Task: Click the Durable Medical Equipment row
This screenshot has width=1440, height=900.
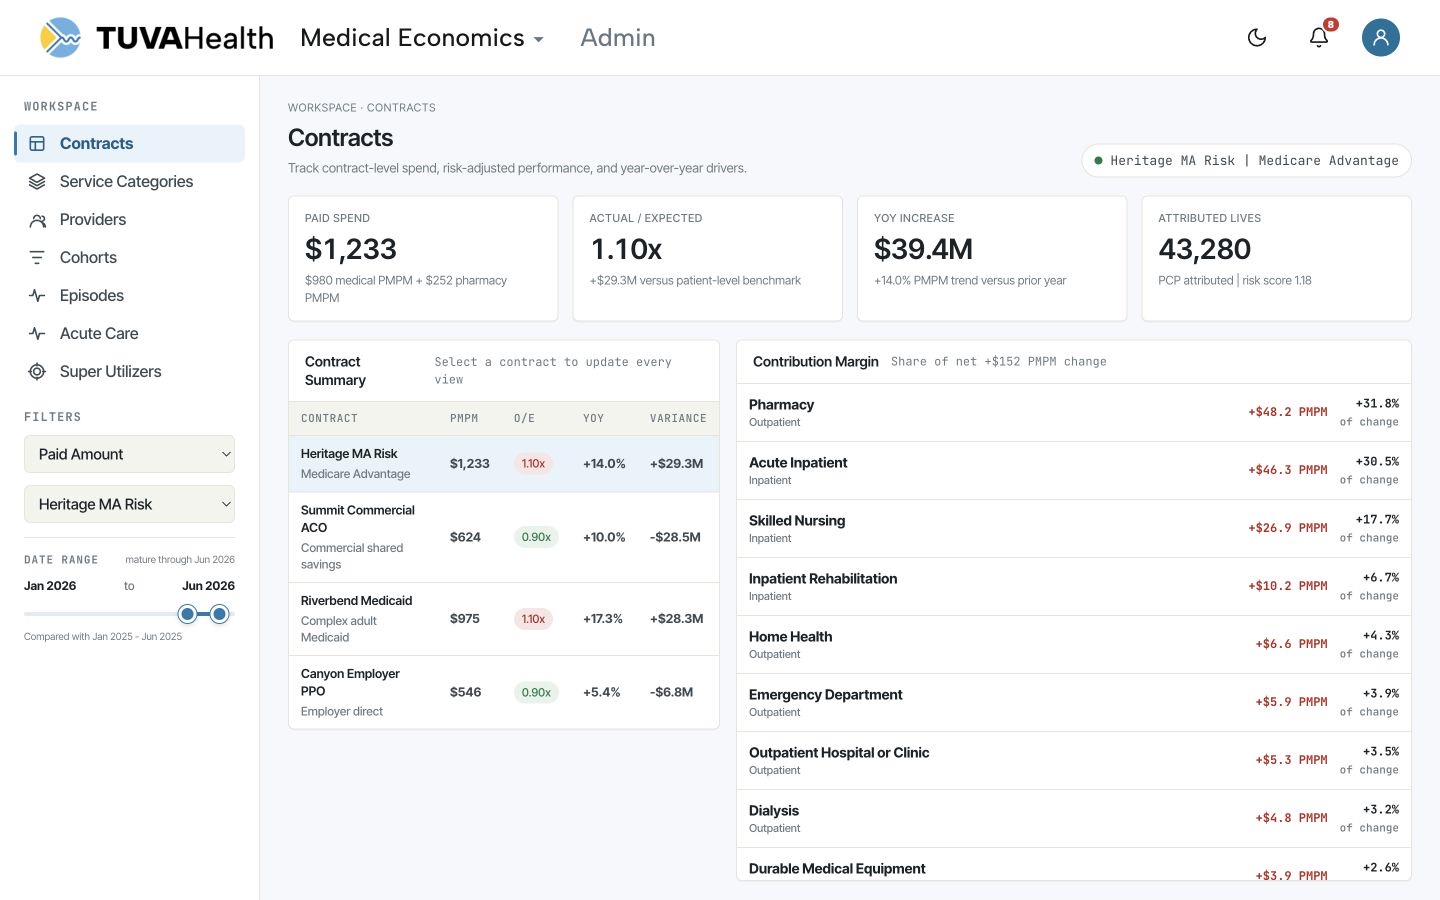Action: click(1074, 865)
